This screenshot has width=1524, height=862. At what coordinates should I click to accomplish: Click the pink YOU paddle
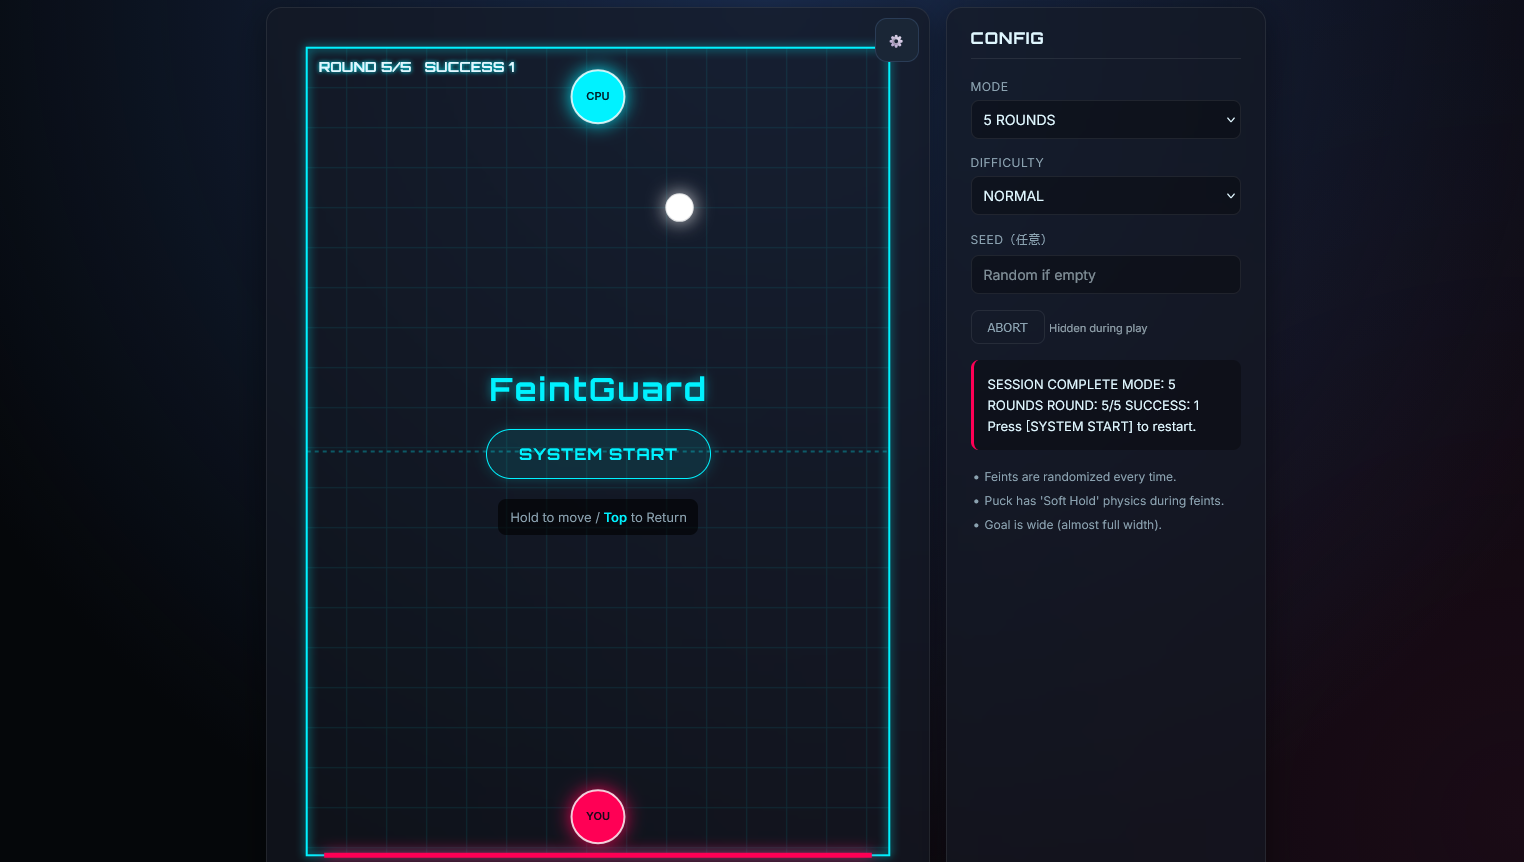pos(598,816)
